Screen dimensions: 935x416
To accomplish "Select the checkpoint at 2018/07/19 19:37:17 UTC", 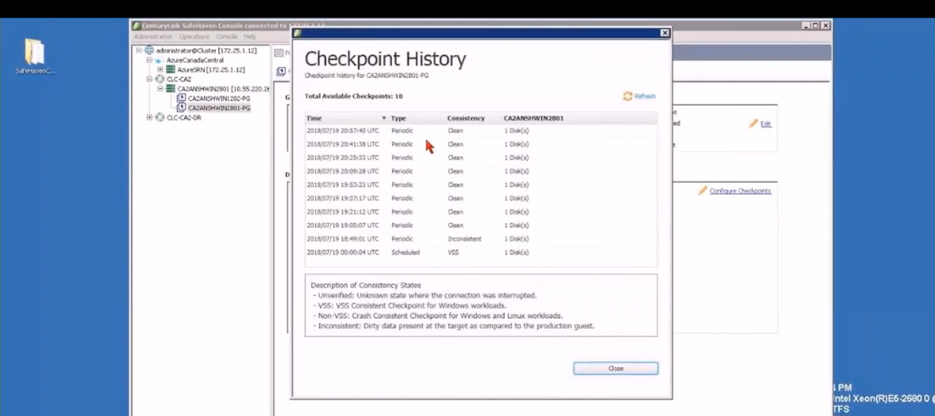I will [x=481, y=198].
